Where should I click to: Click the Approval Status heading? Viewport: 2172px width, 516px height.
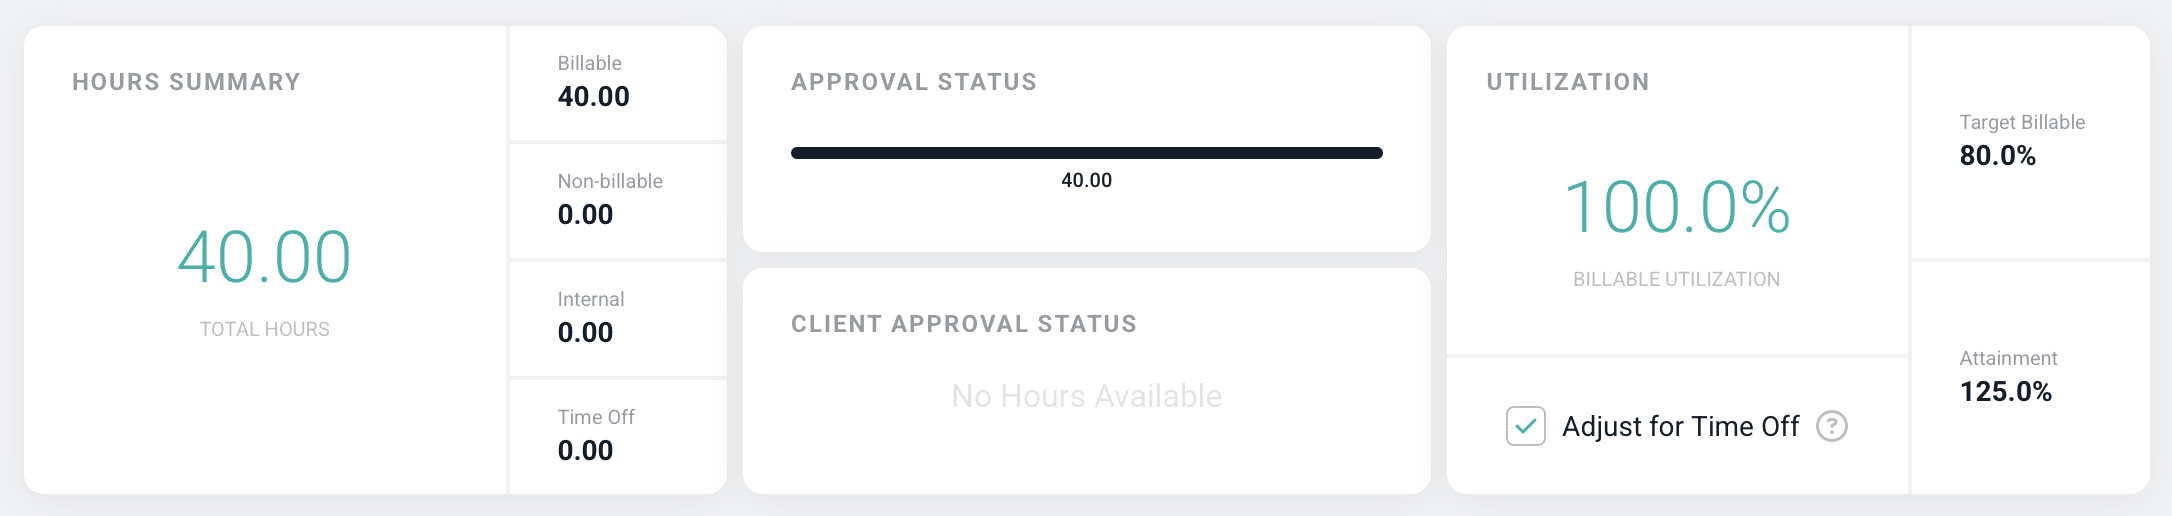pos(914,82)
